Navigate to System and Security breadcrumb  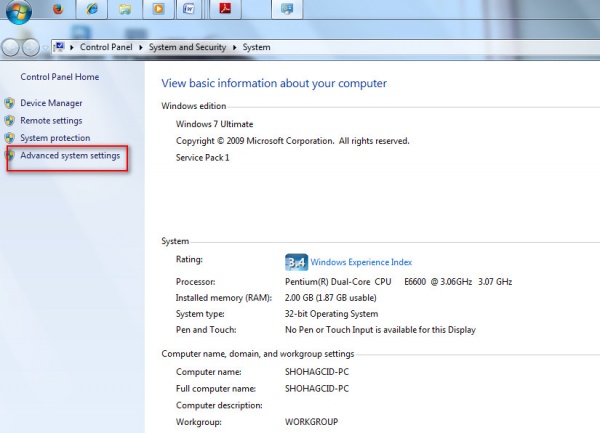[x=188, y=47]
